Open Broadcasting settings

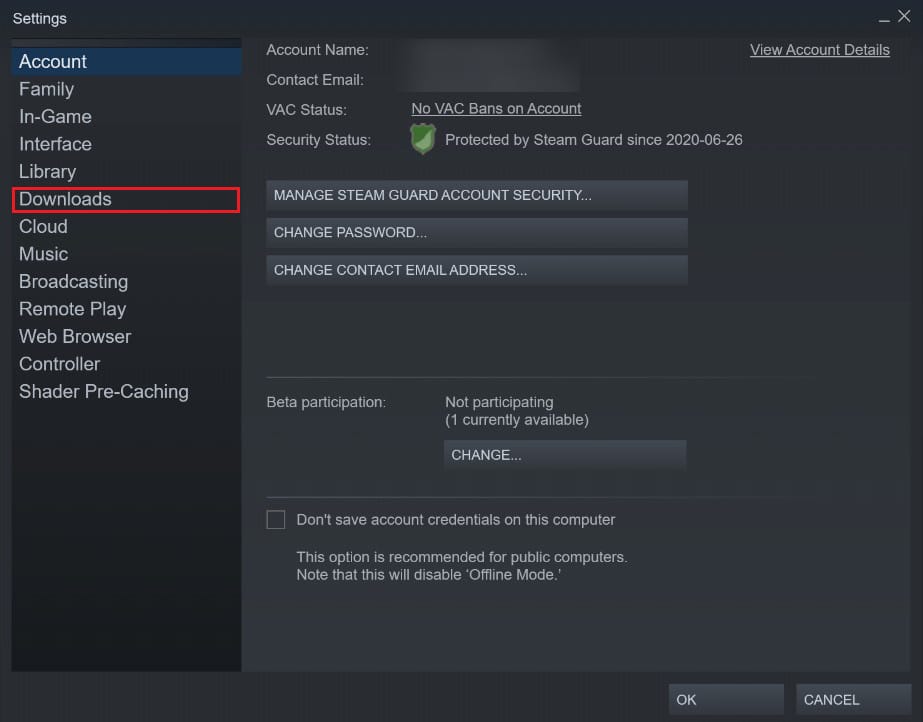point(73,281)
